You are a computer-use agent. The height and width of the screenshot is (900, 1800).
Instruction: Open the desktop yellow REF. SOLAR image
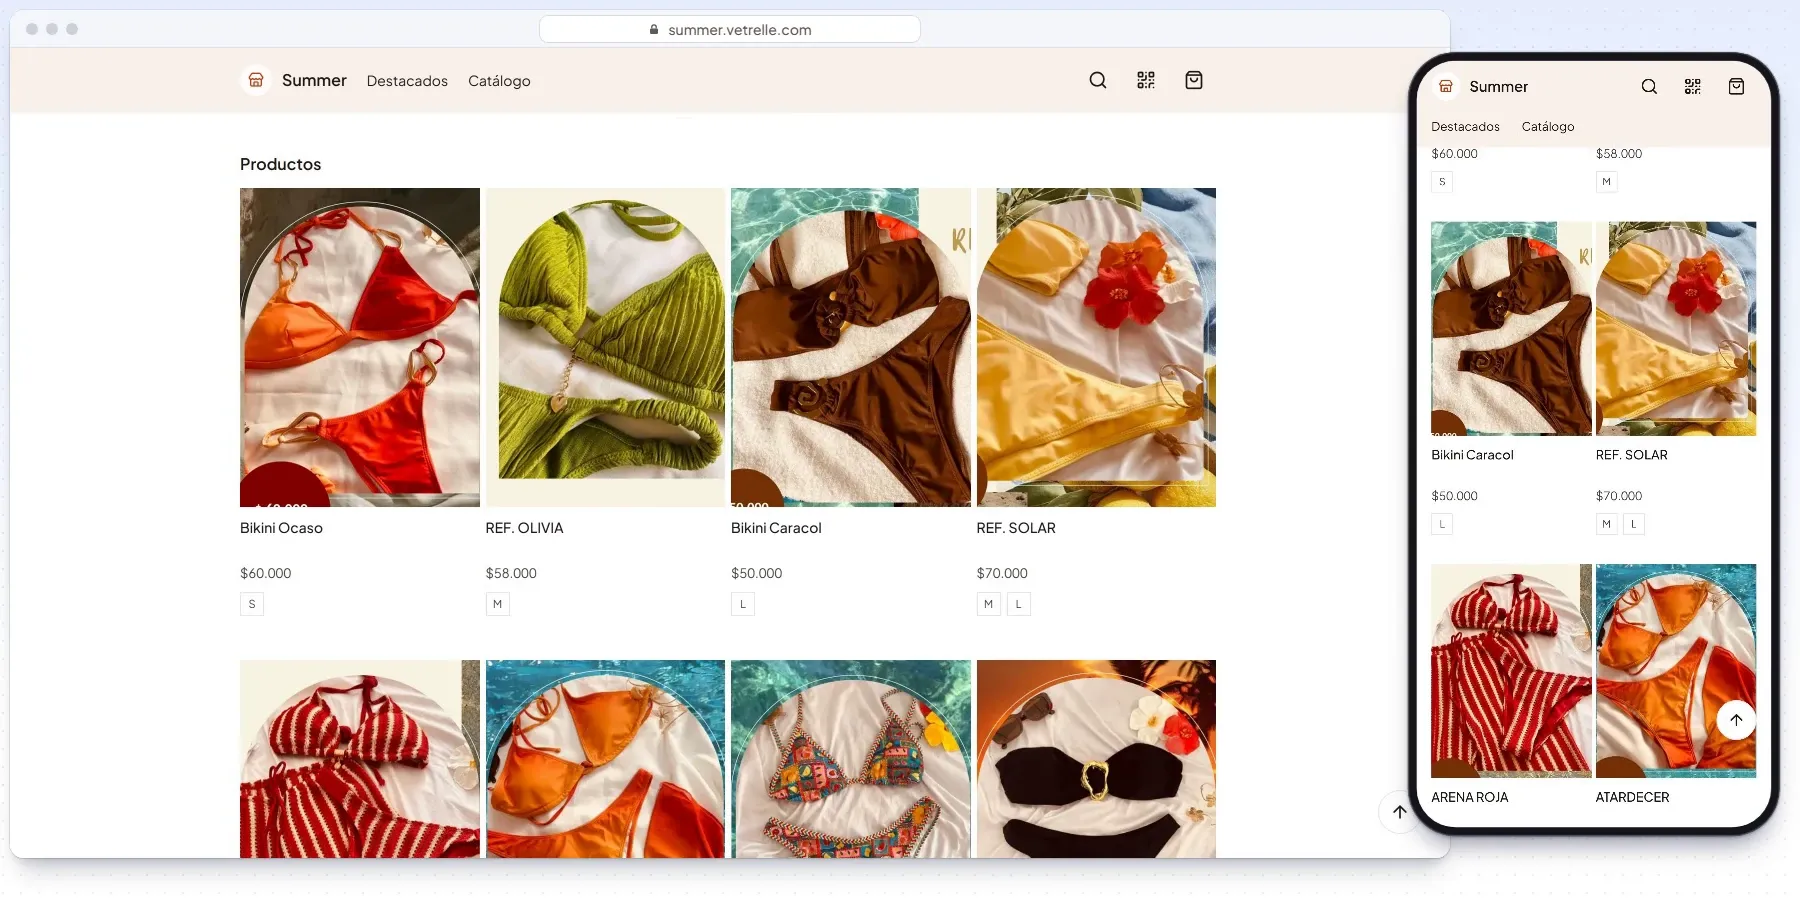click(1096, 347)
